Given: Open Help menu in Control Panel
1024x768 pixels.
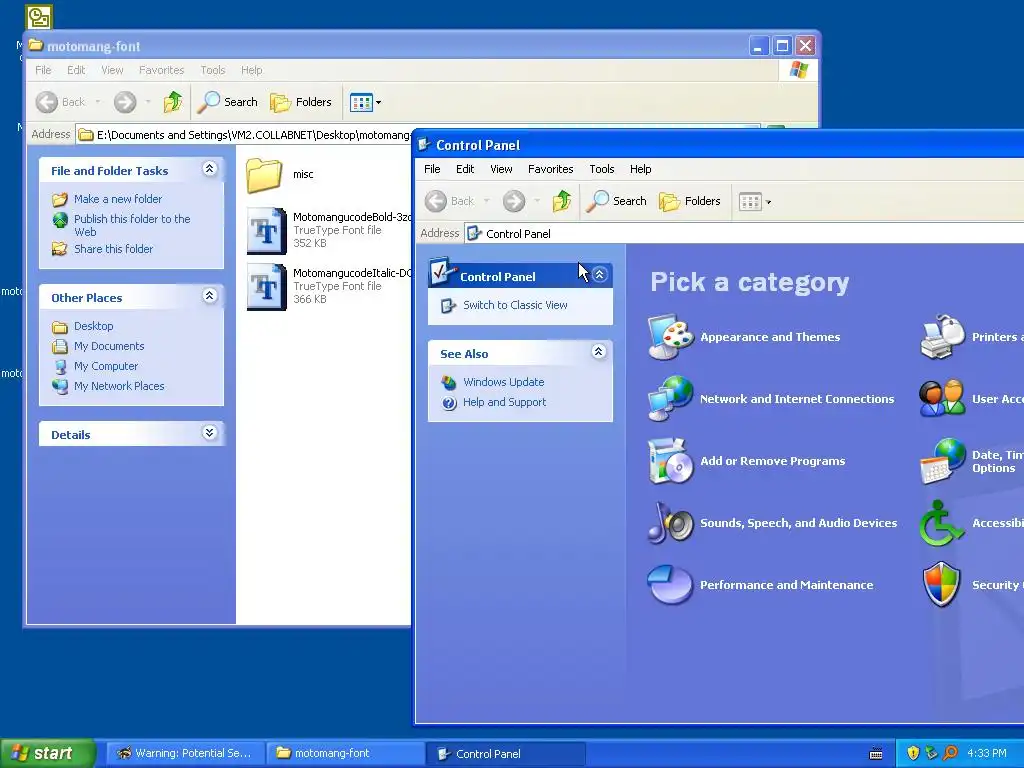Looking at the screenshot, I should pos(640,169).
